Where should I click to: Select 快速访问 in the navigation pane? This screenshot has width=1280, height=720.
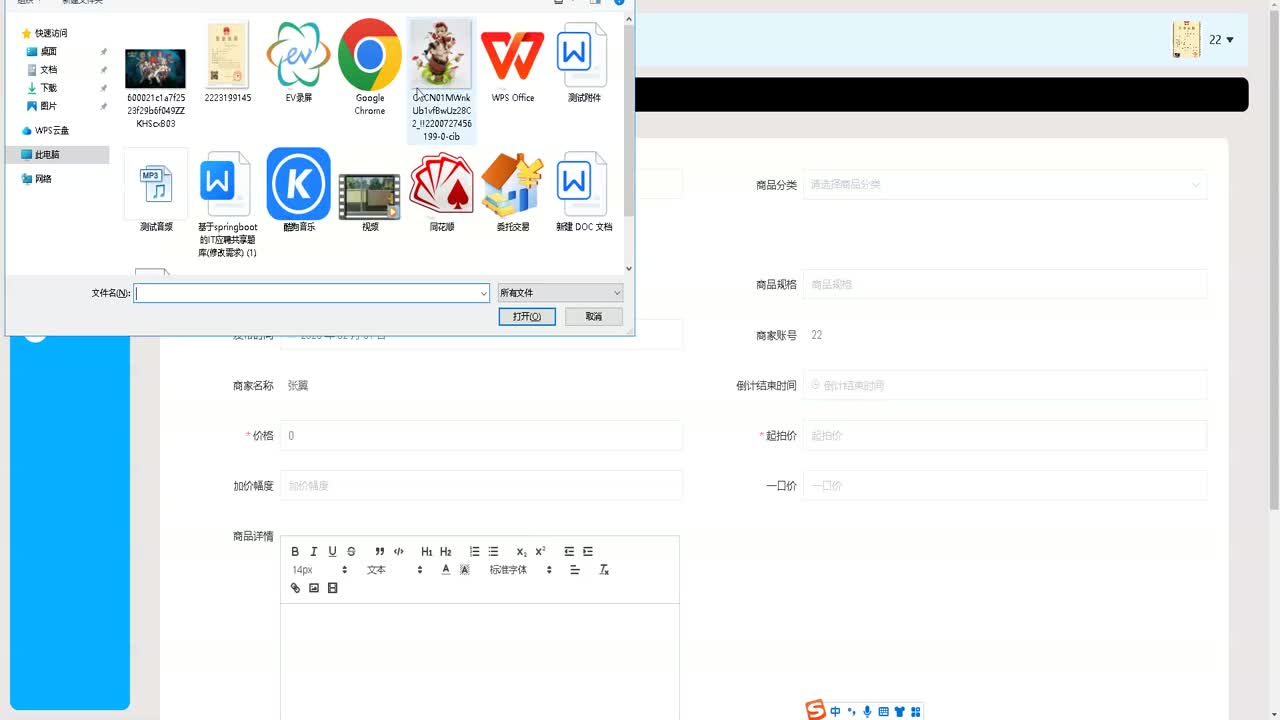51,33
